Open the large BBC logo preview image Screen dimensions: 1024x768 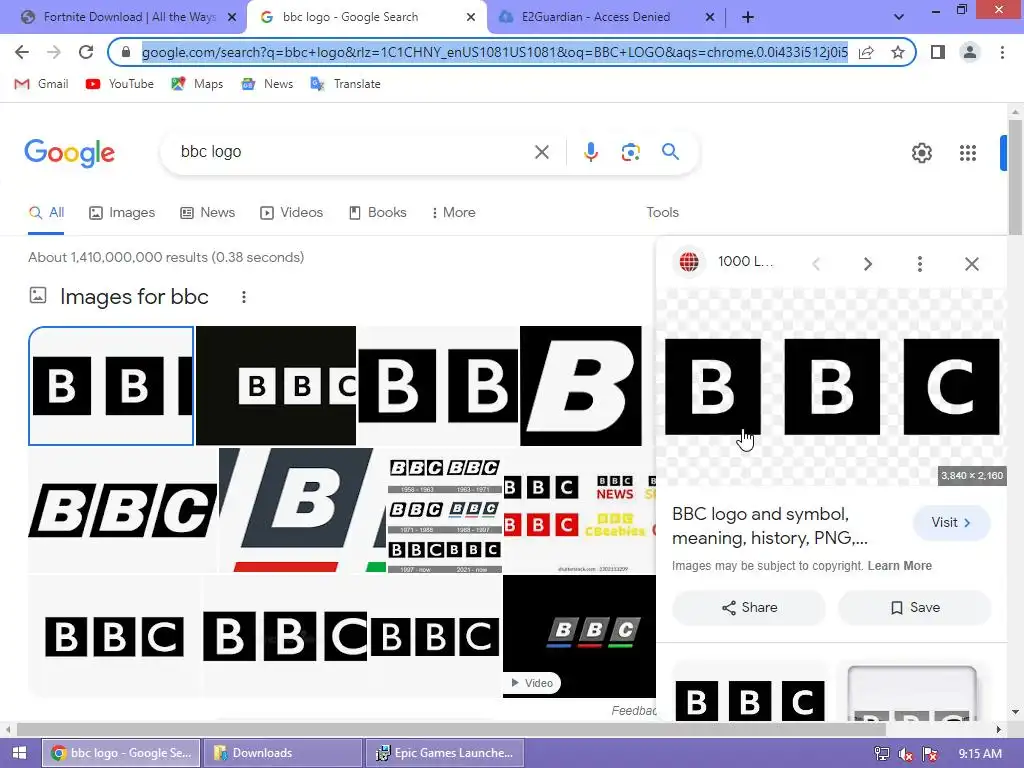831,387
